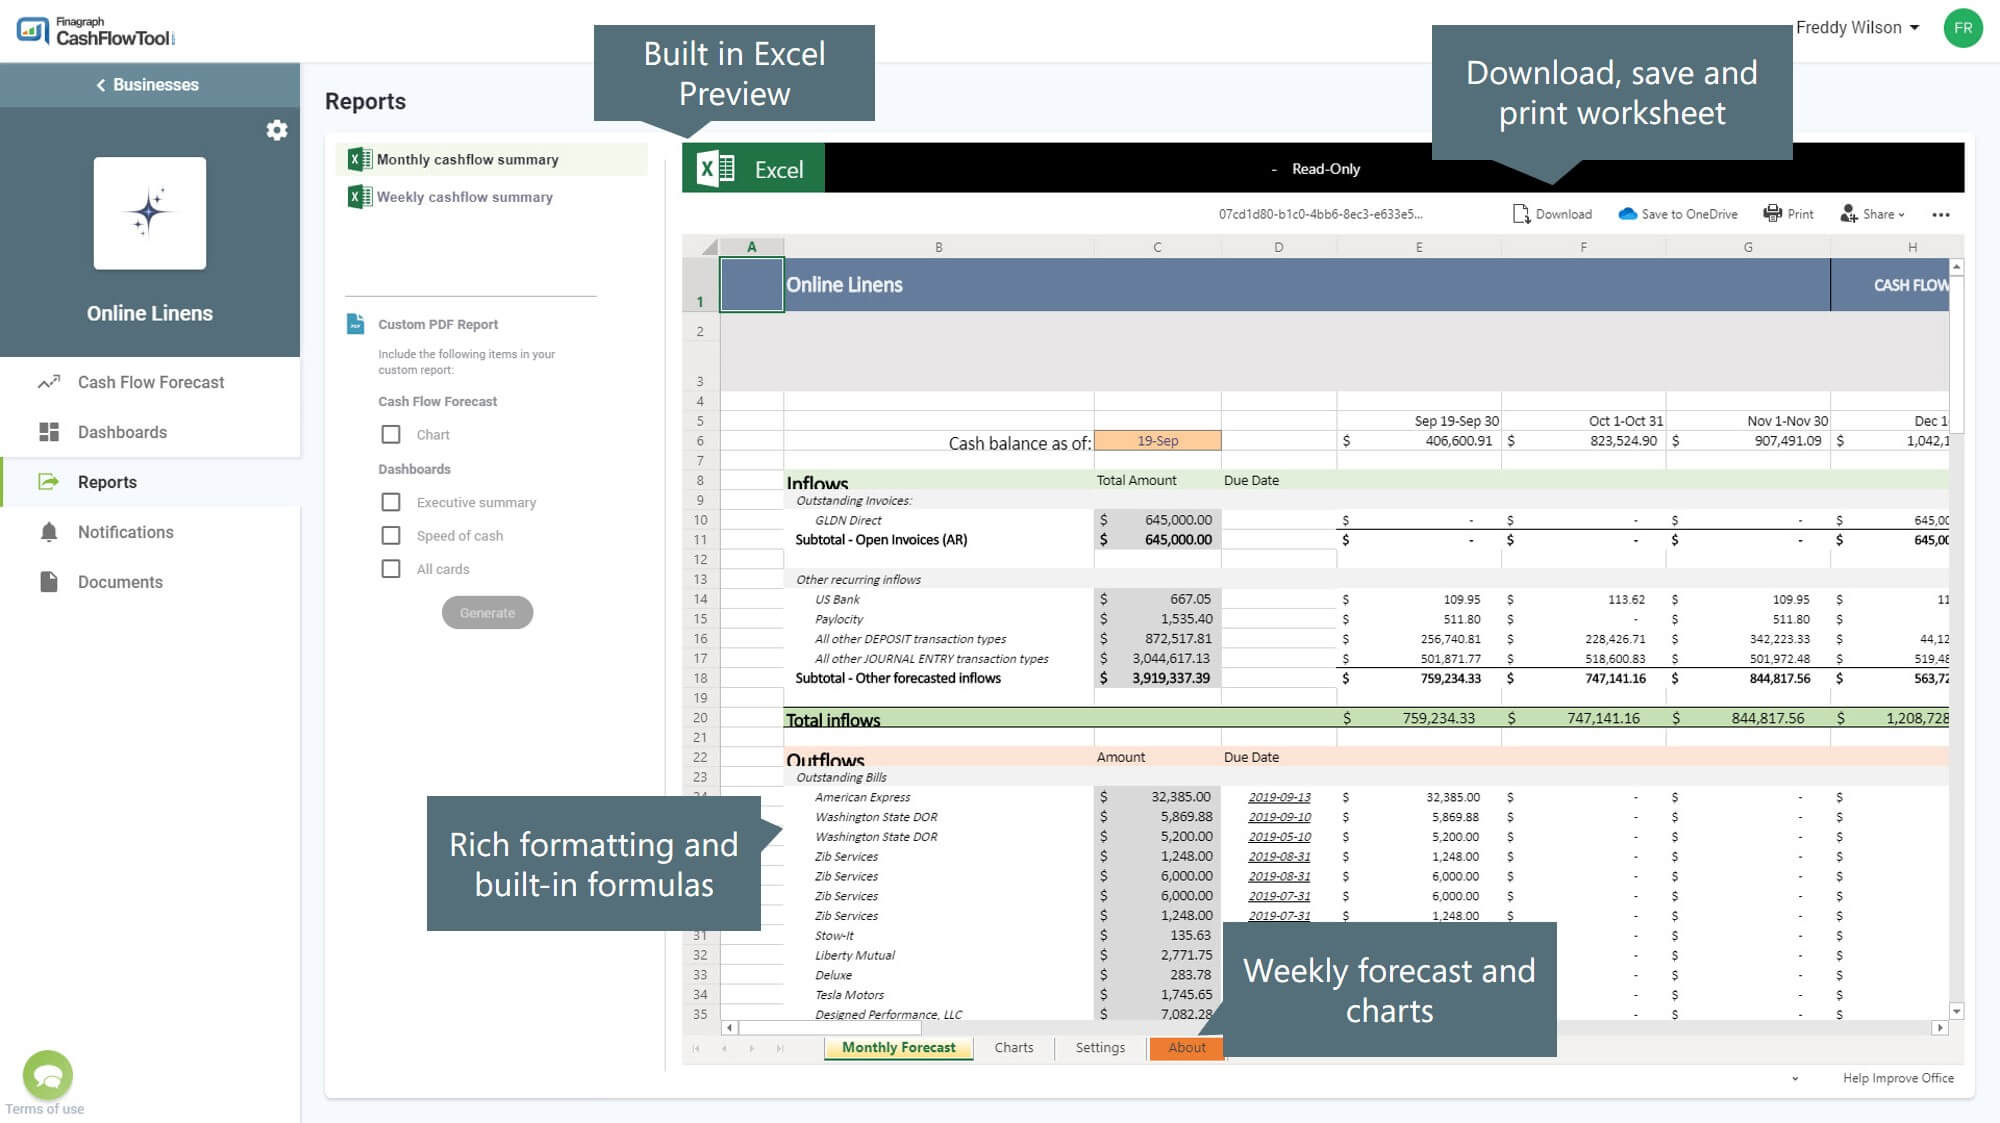
Task: Click the Total inflows row label
Action: [833, 720]
